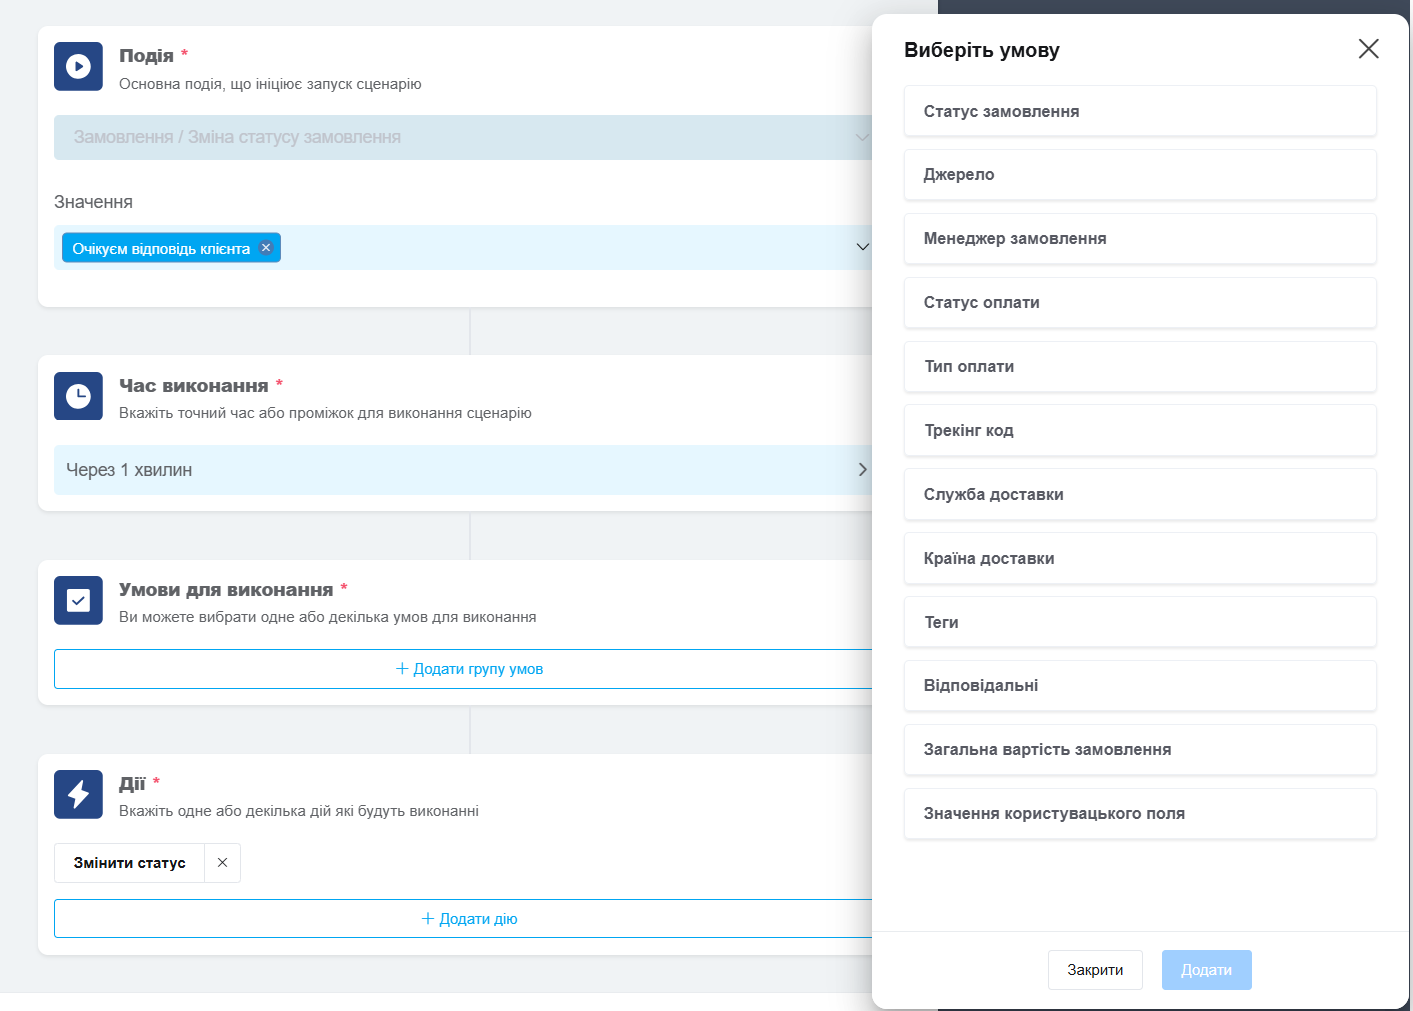
Task: Select the Статус замовлення condition
Action: click(1140, 111)
